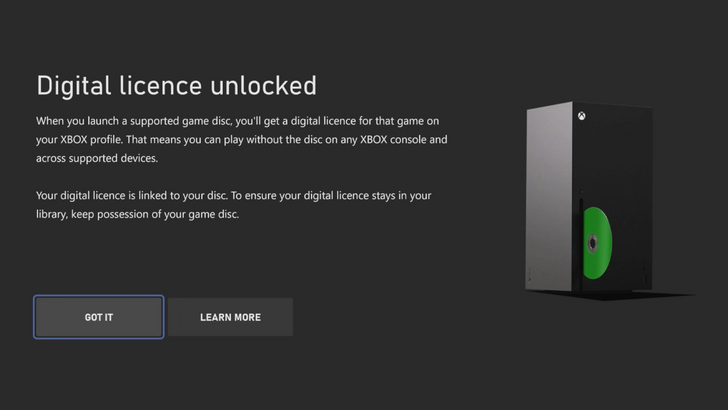This screenshot has height=410, width=728.
Task: Confirm with the GOT IT button
Action: pos(98,317)
